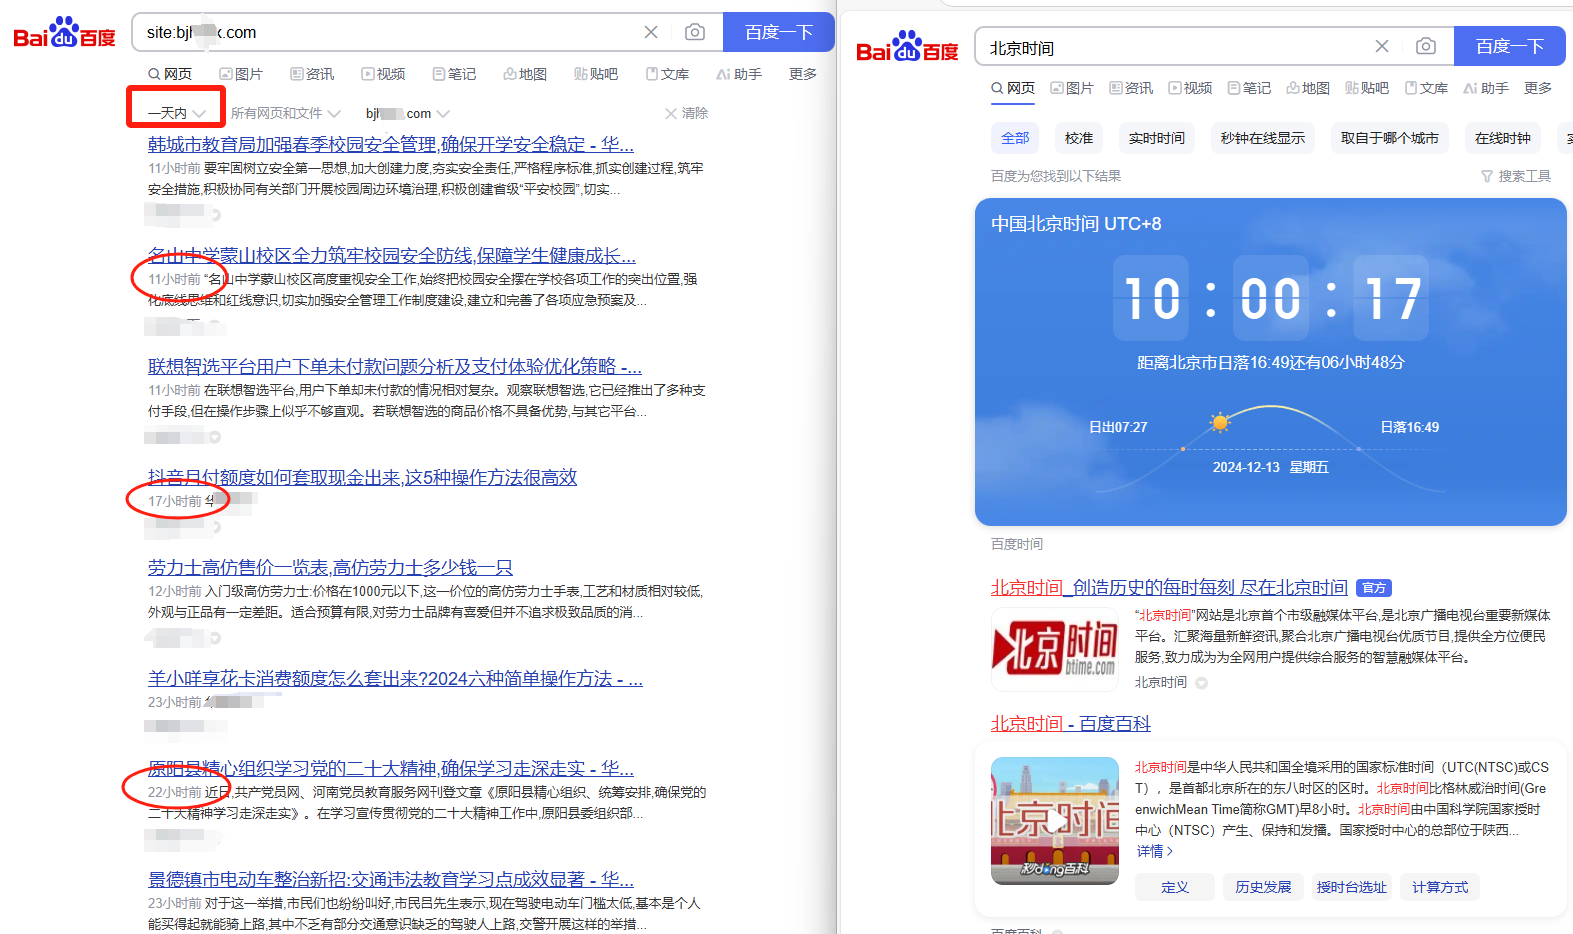Select 网页 tab in the left window

(170, 74)
